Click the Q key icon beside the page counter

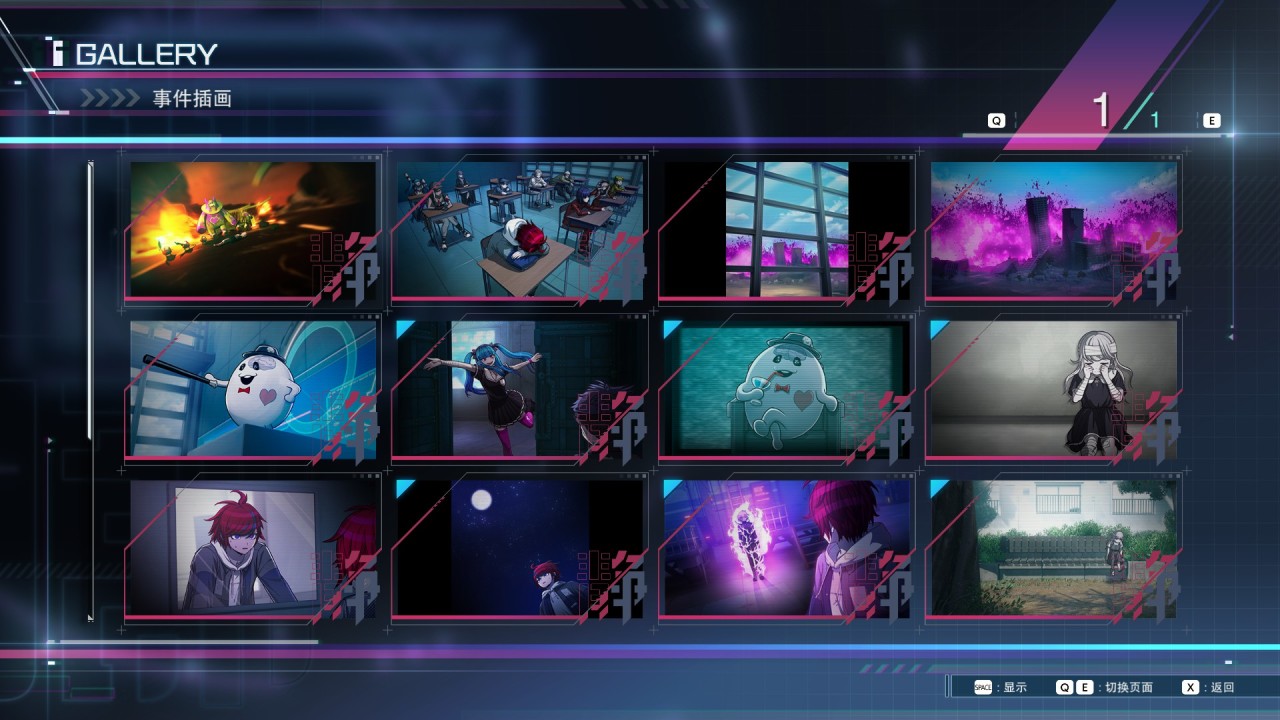[996, 121]
